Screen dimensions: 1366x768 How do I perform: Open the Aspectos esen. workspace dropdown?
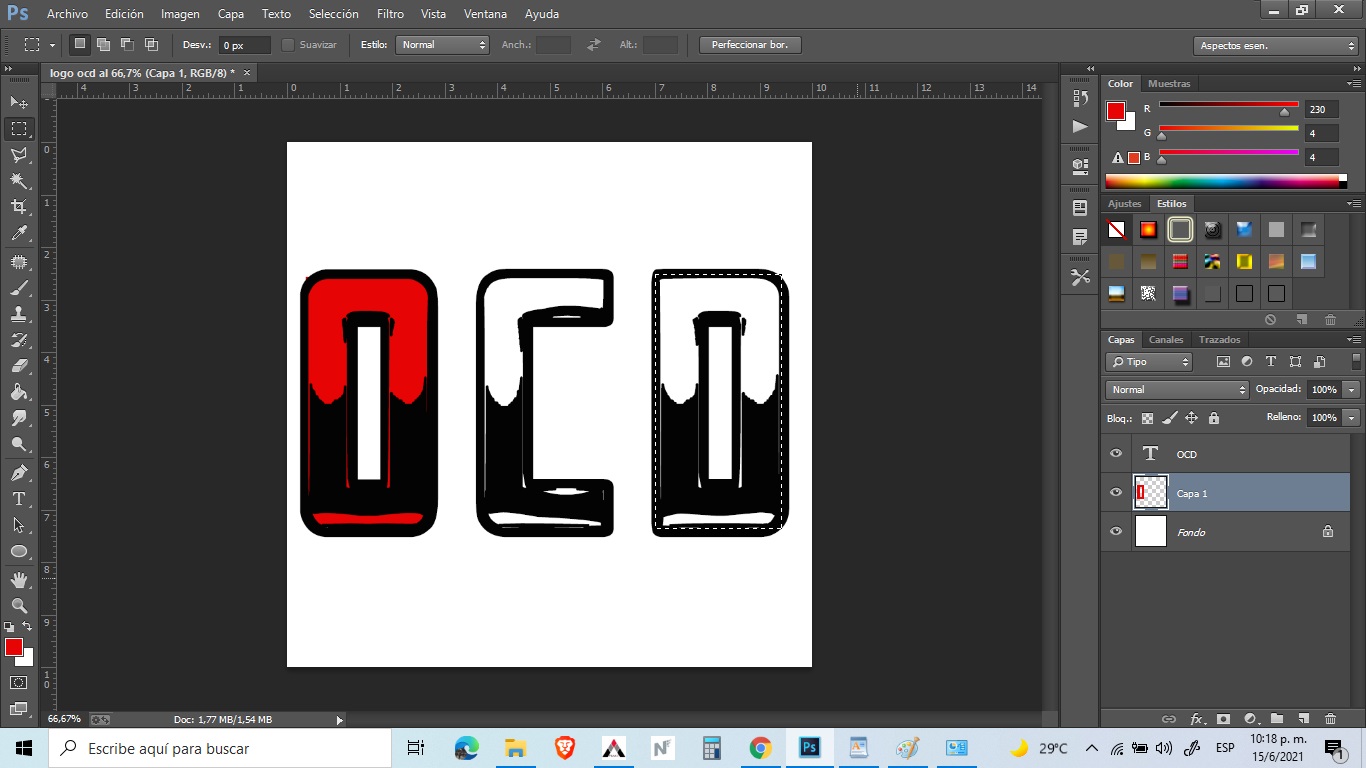point(1275,46)
